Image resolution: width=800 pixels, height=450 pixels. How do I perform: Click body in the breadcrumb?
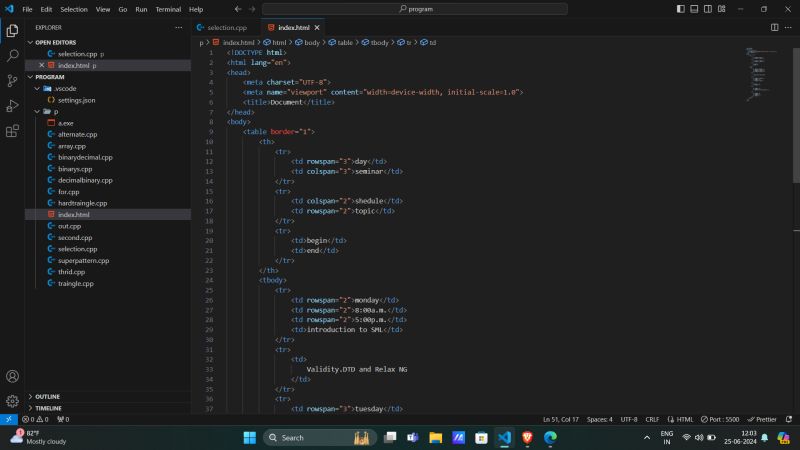point(311,42)
